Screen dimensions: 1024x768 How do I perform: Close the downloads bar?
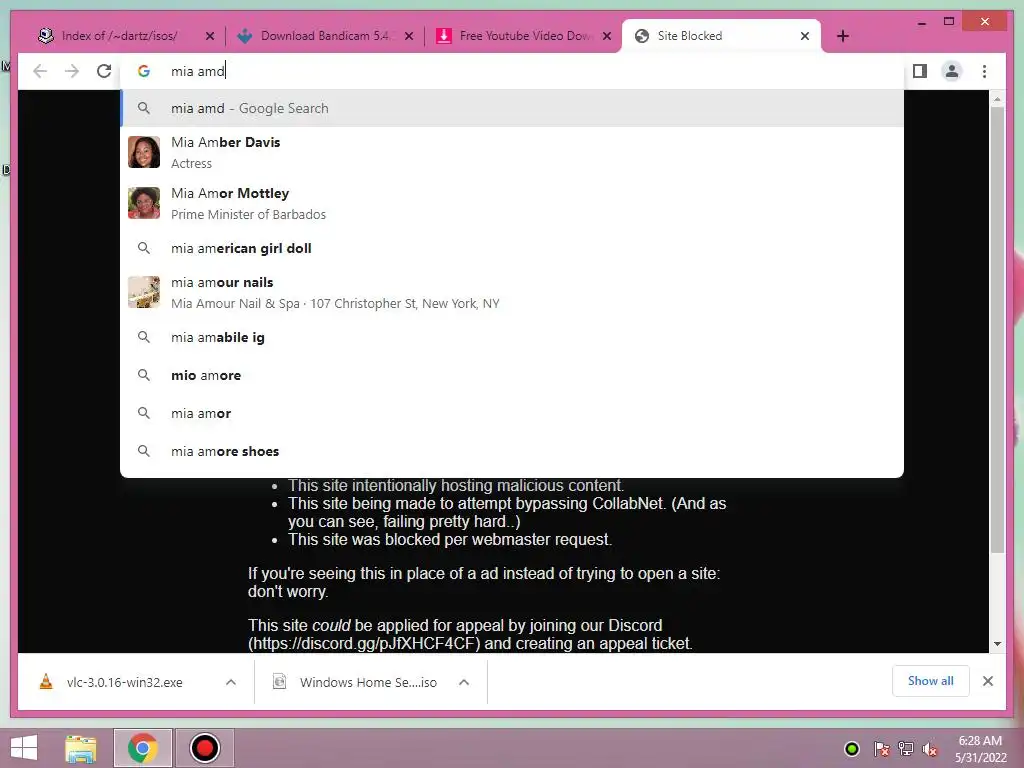coord(988,681)
